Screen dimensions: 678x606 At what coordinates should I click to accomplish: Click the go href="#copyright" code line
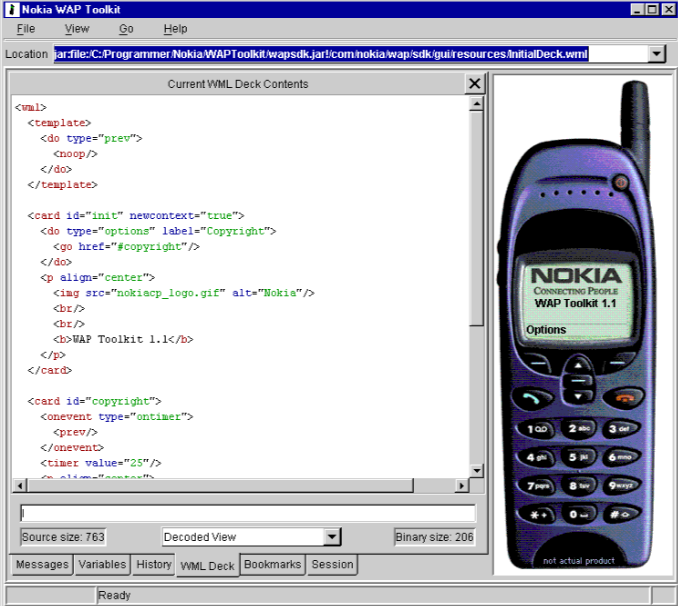(126, 247)
